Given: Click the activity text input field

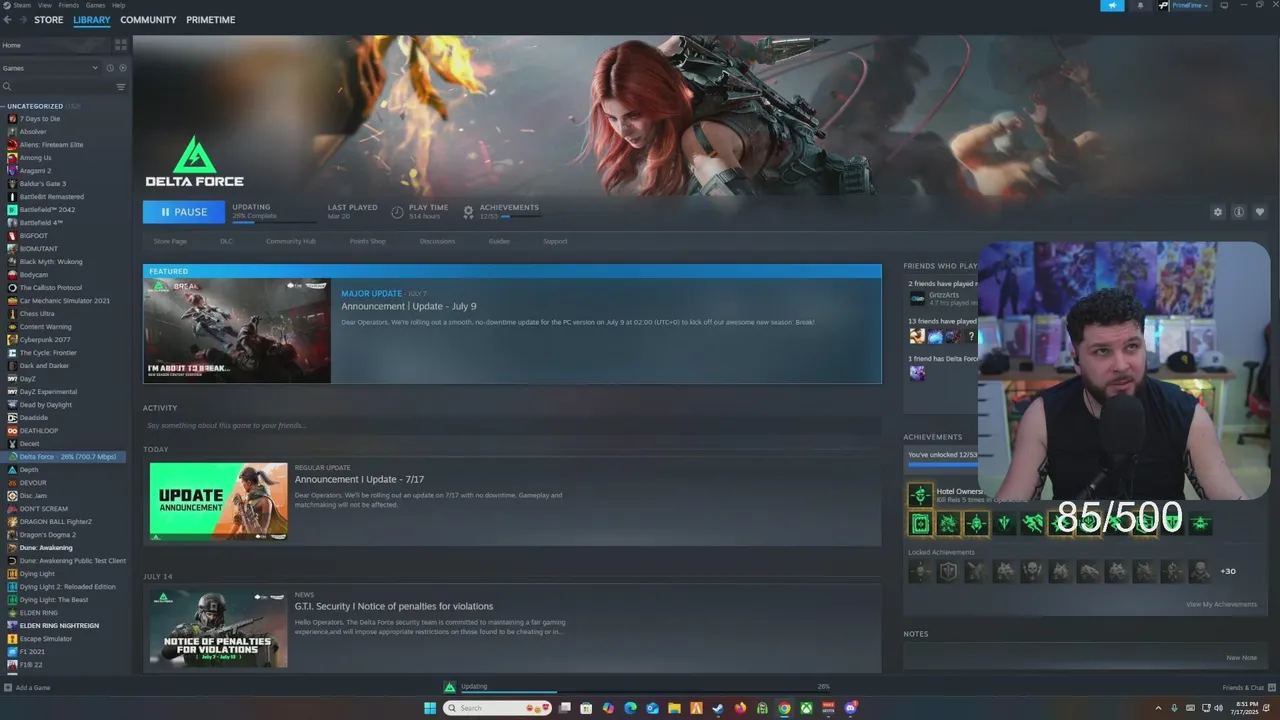Looking at the screenshot, I should [x=511, y=425].
